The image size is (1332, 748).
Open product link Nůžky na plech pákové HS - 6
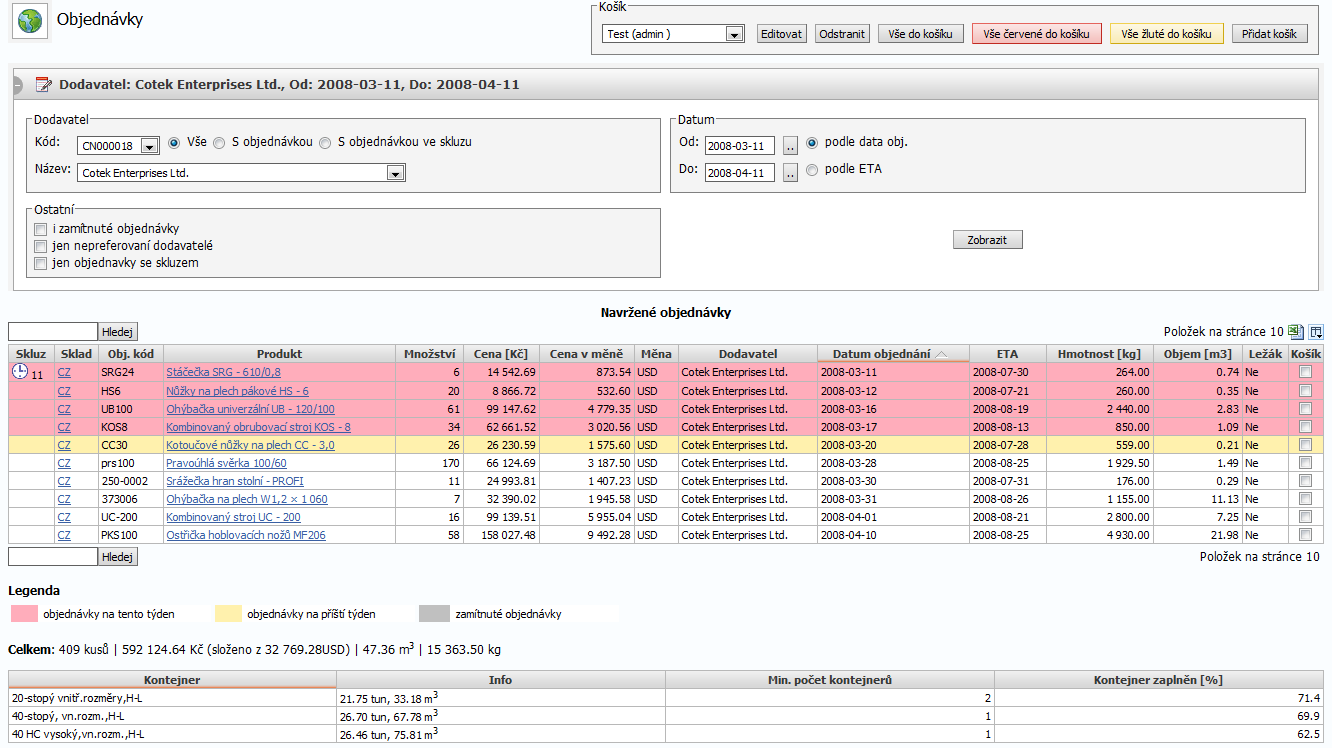point(237,391)
